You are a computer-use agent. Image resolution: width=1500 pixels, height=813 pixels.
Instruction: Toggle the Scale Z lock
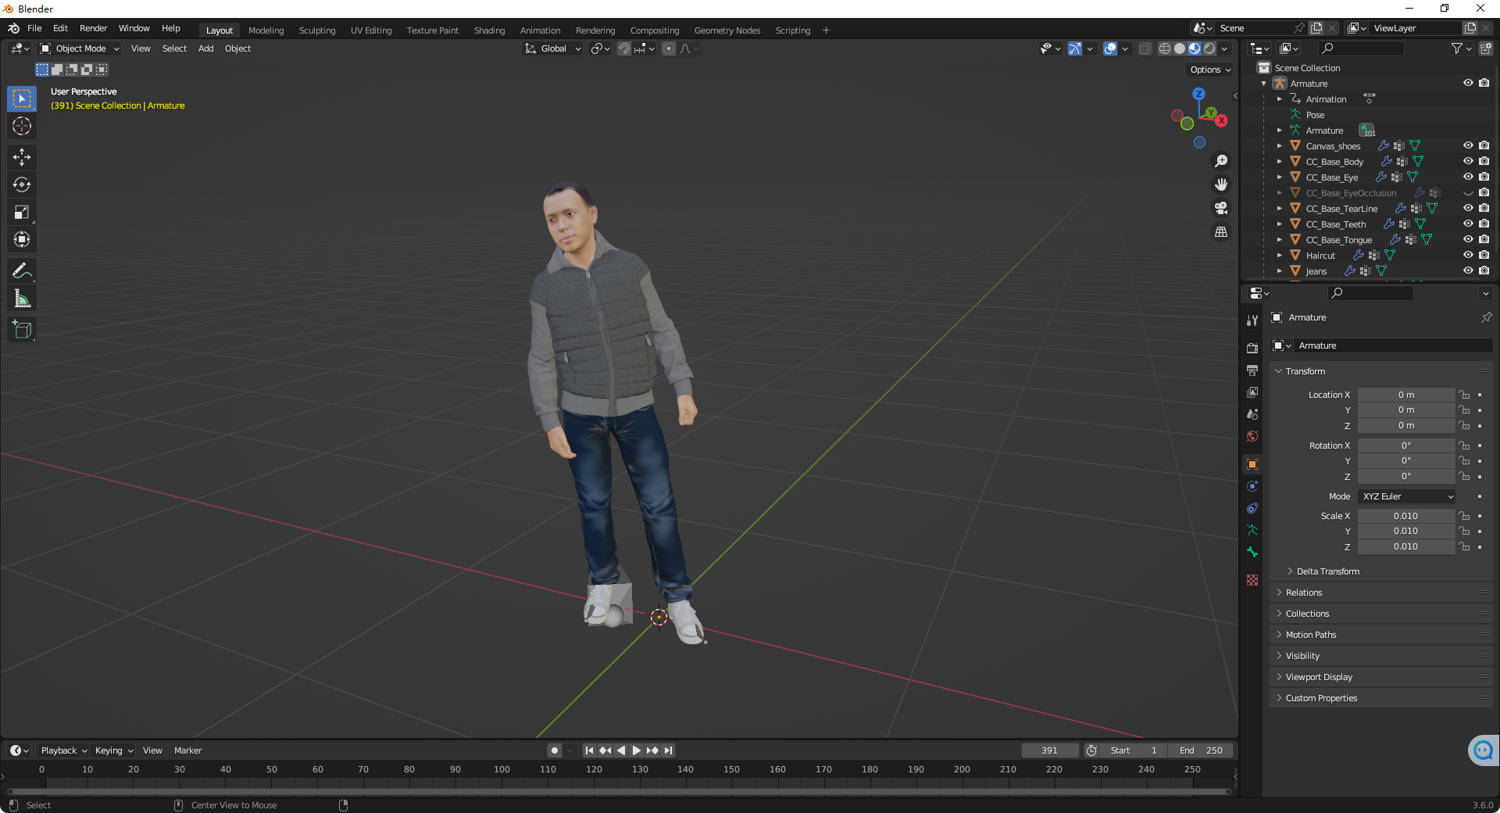click(x=1464, y=547)
